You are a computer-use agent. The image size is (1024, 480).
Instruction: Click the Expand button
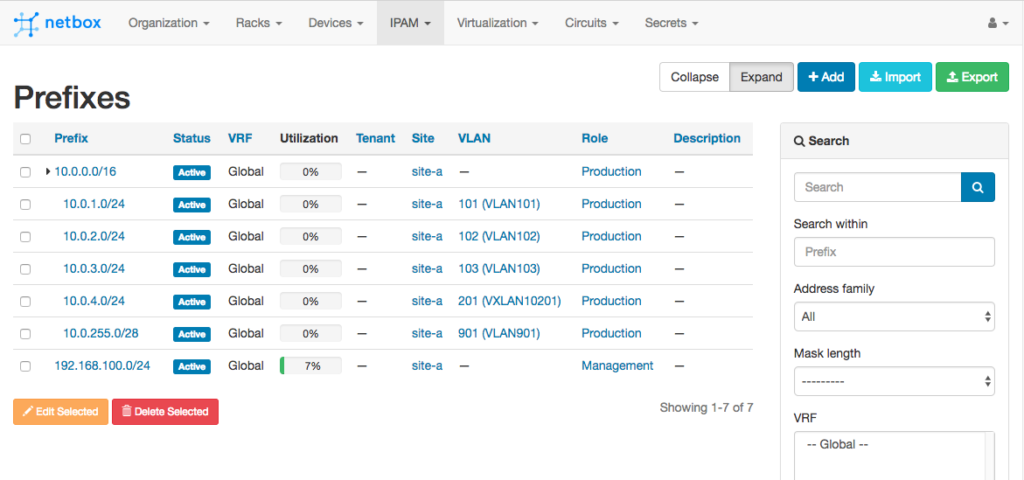pyautogui.click(x=761, y=77)
